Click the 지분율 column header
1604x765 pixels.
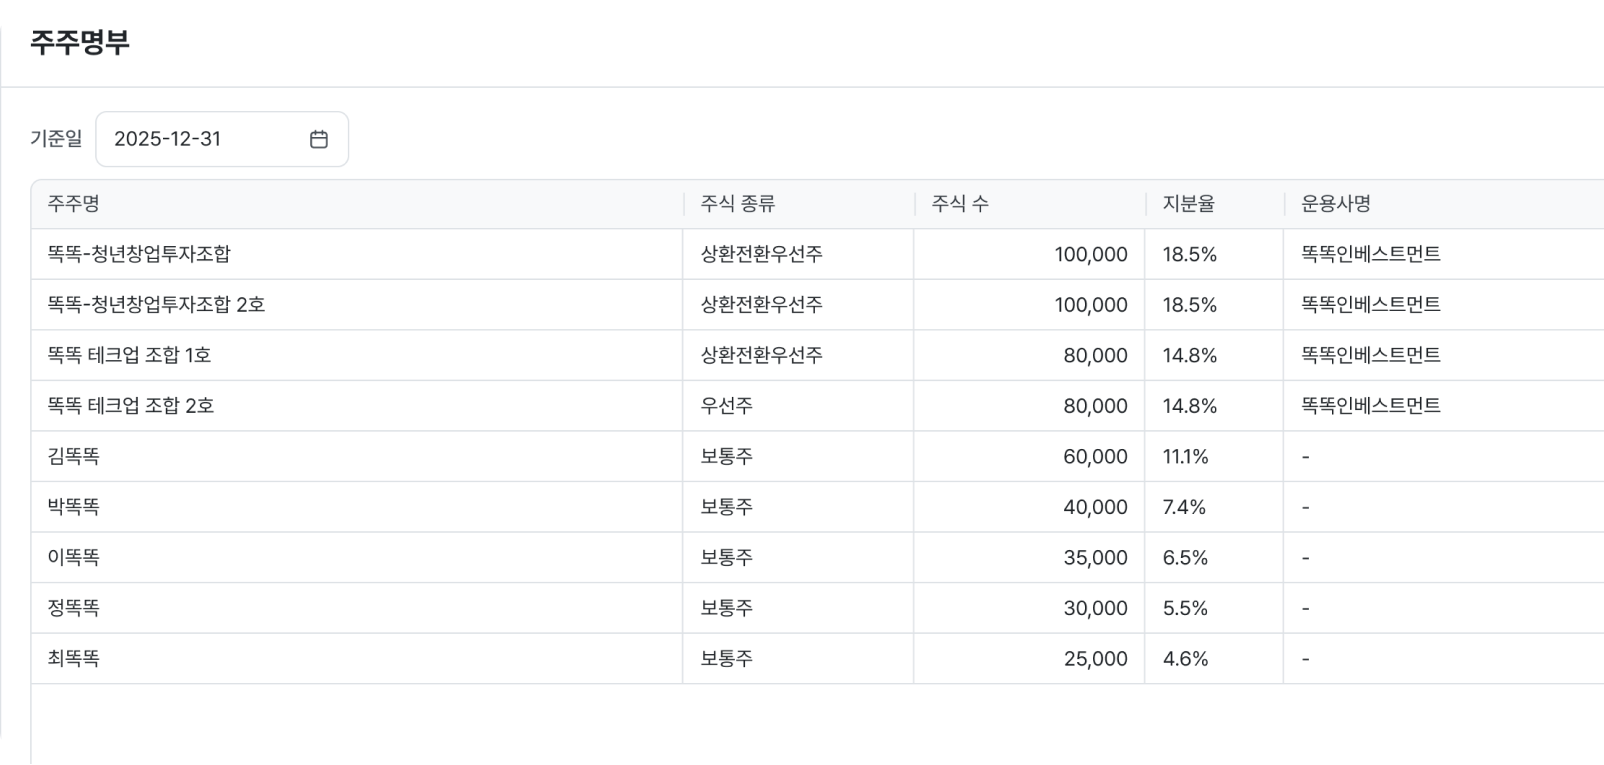click(x=1188, y=204)
